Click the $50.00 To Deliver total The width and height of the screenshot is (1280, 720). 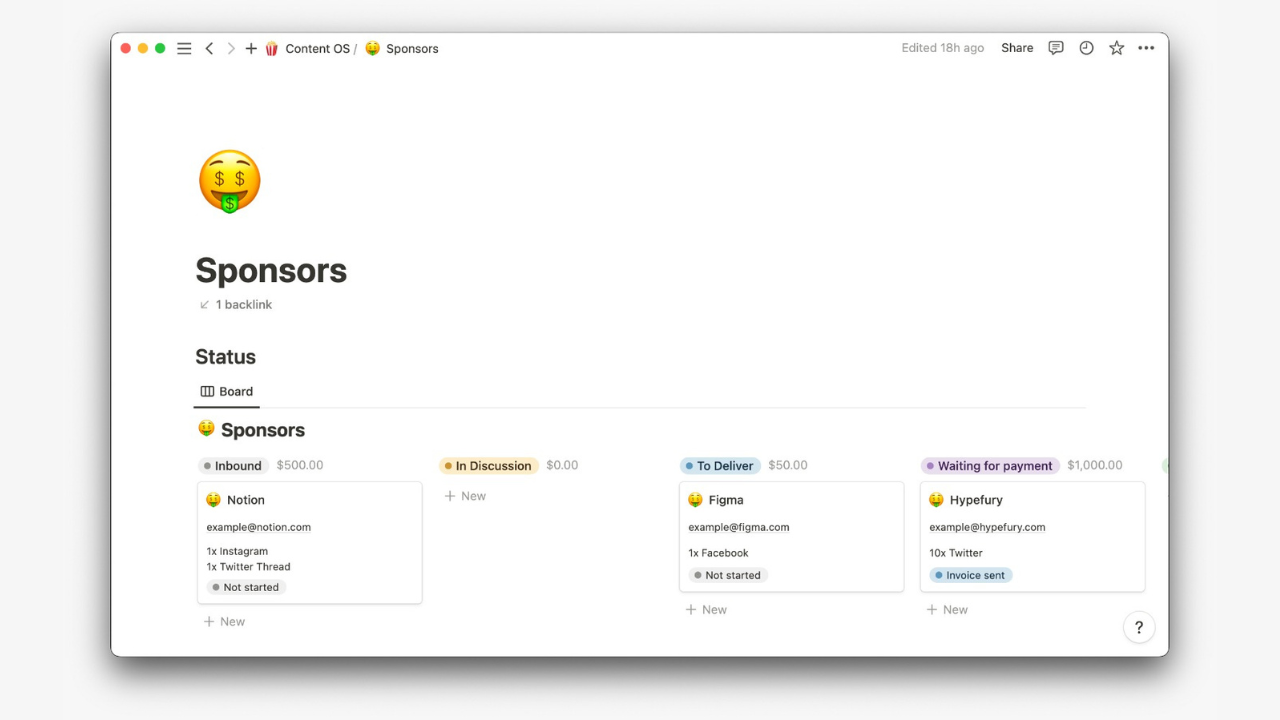(788, 466)
